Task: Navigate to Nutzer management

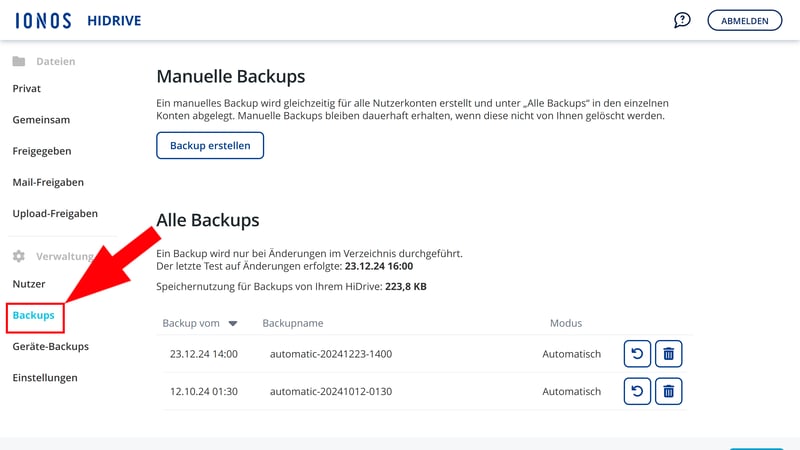Action: click(29, 284)
